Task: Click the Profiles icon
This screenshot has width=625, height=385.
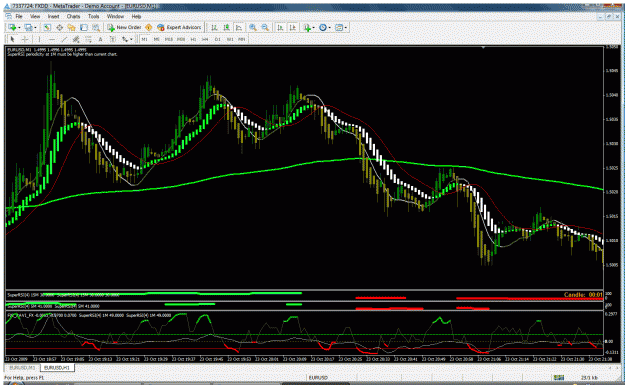Action: click(28, 28)
